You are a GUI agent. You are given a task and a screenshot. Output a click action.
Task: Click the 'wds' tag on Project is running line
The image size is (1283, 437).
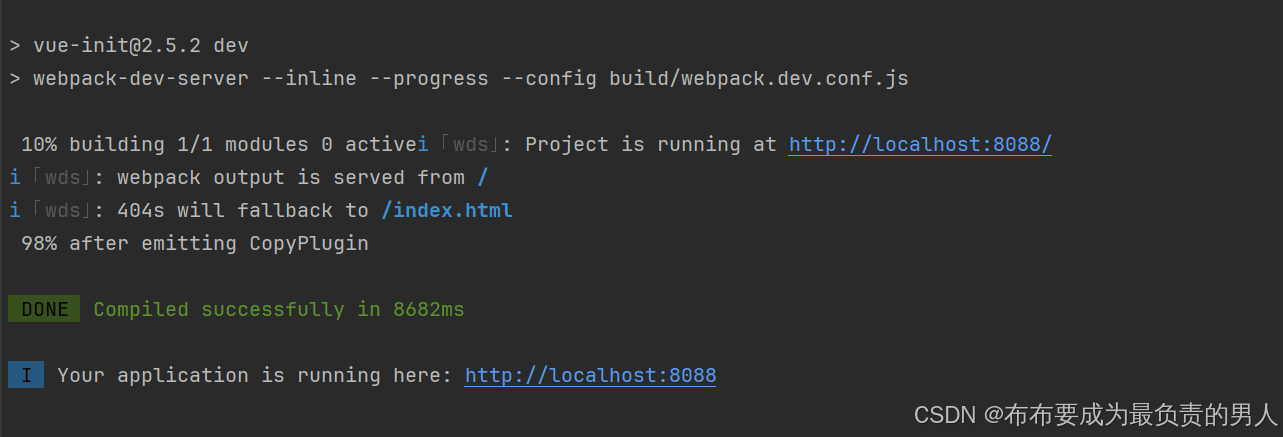pos(471,144)
